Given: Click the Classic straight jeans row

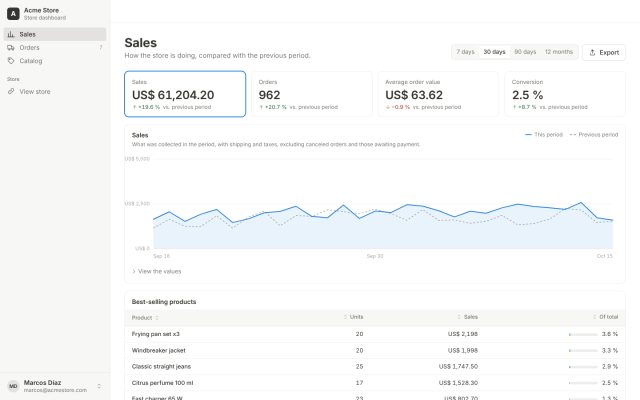Looking at the screenshot, I should pyautogui.click(x=375, y=367).
